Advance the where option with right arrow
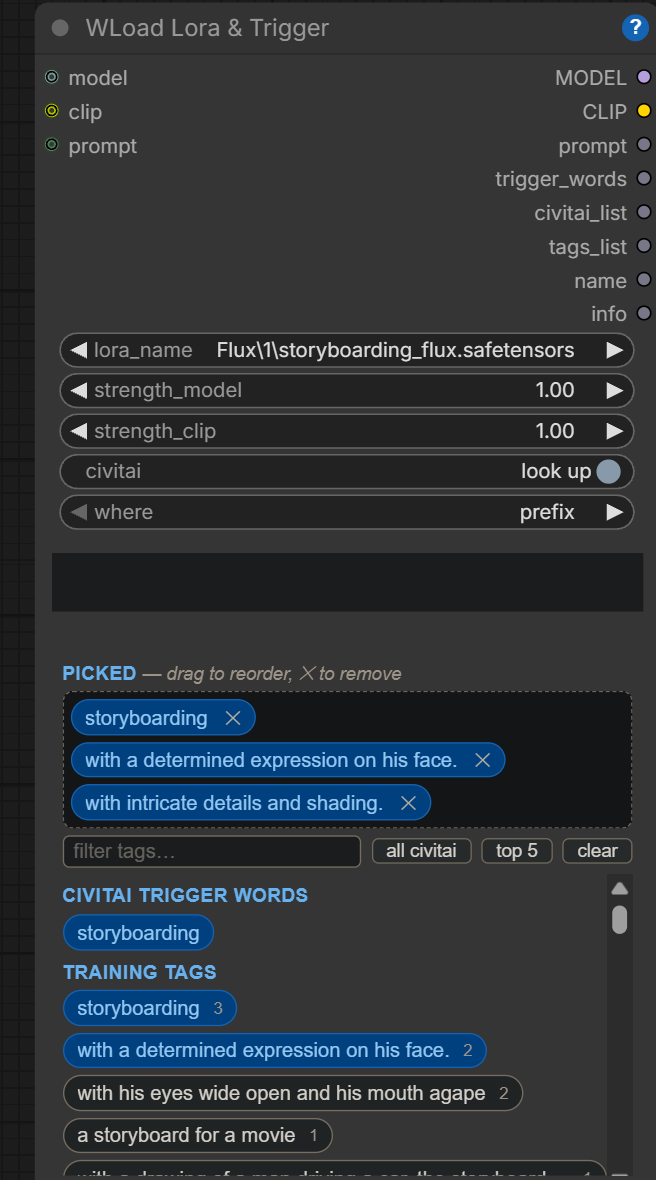656x1180 pixels. click(615, 512)
